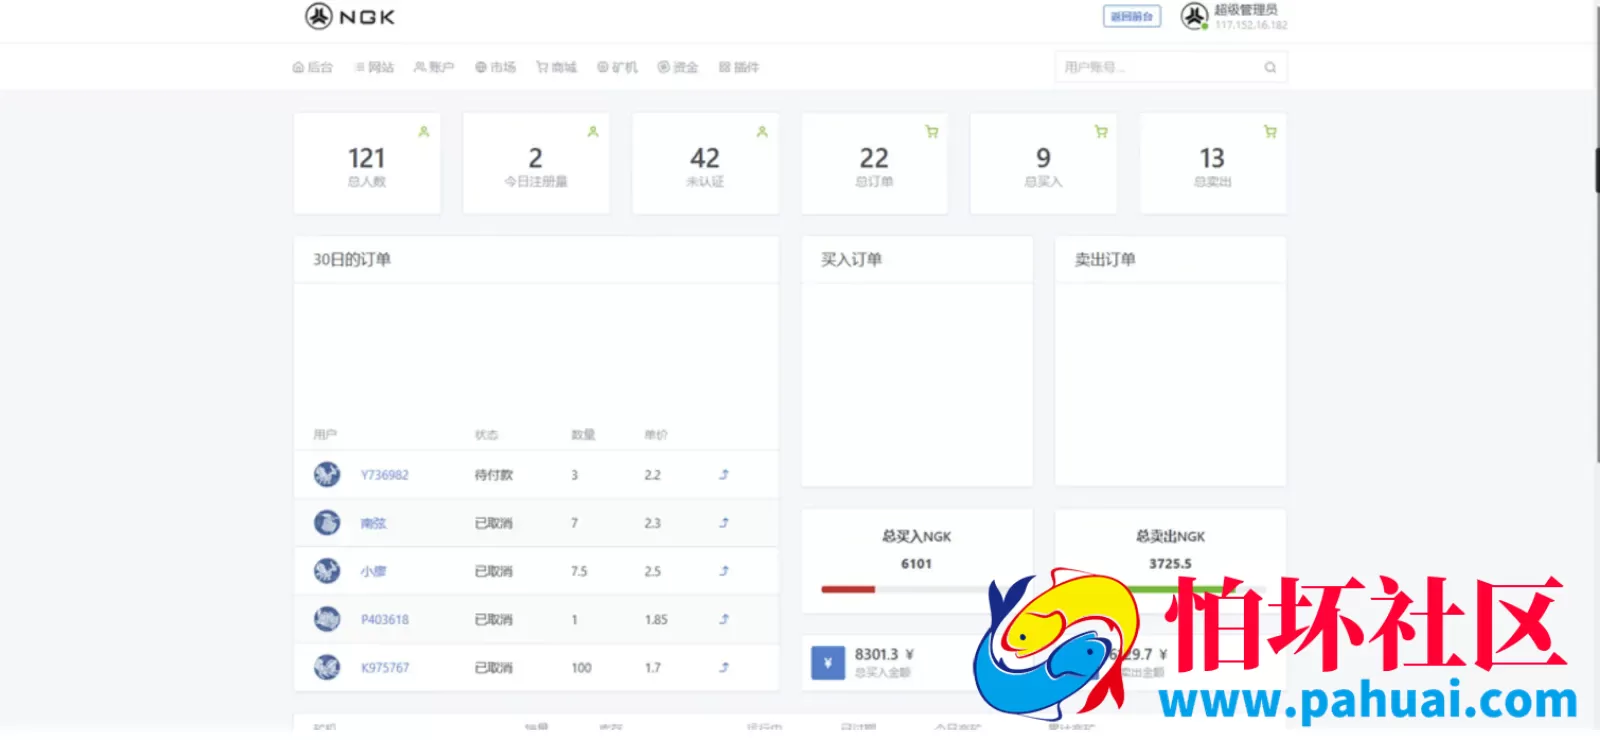This screenshot has width=1600, height=740.
Task: Click the 返回前台 button
Action: [x=1132, y=17]
